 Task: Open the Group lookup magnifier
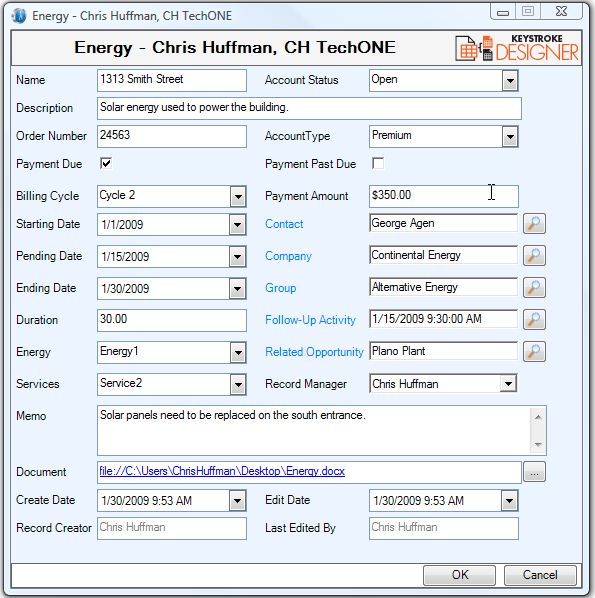point(534,288)
